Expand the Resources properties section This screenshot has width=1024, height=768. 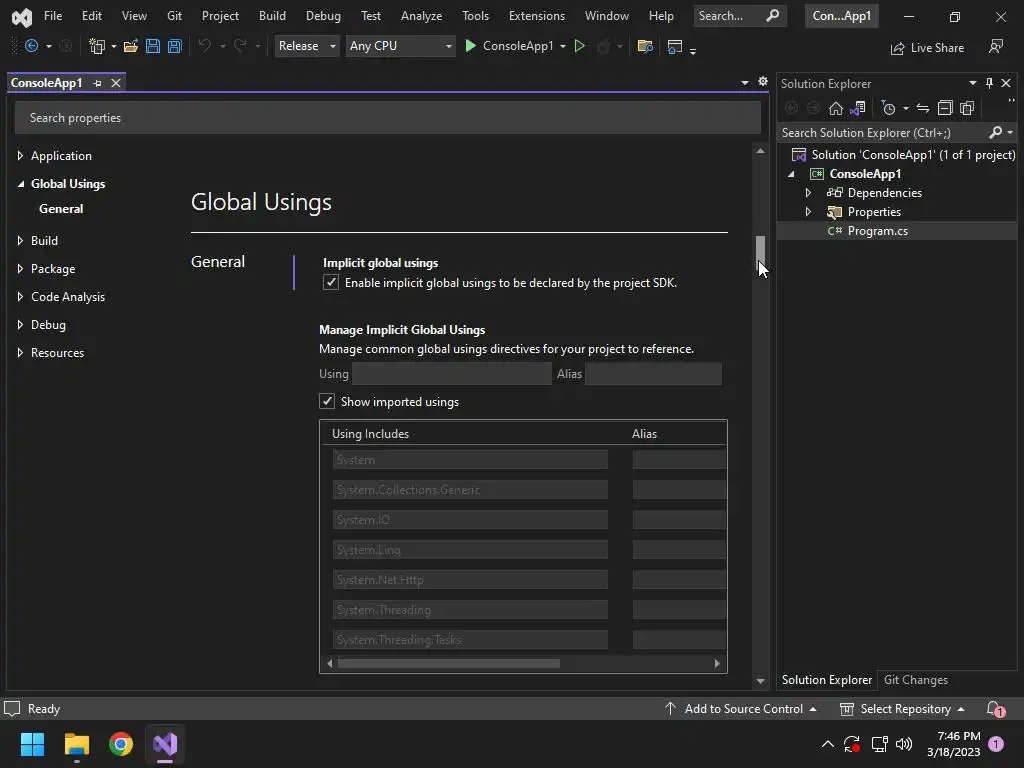click(x=20, y=353)
